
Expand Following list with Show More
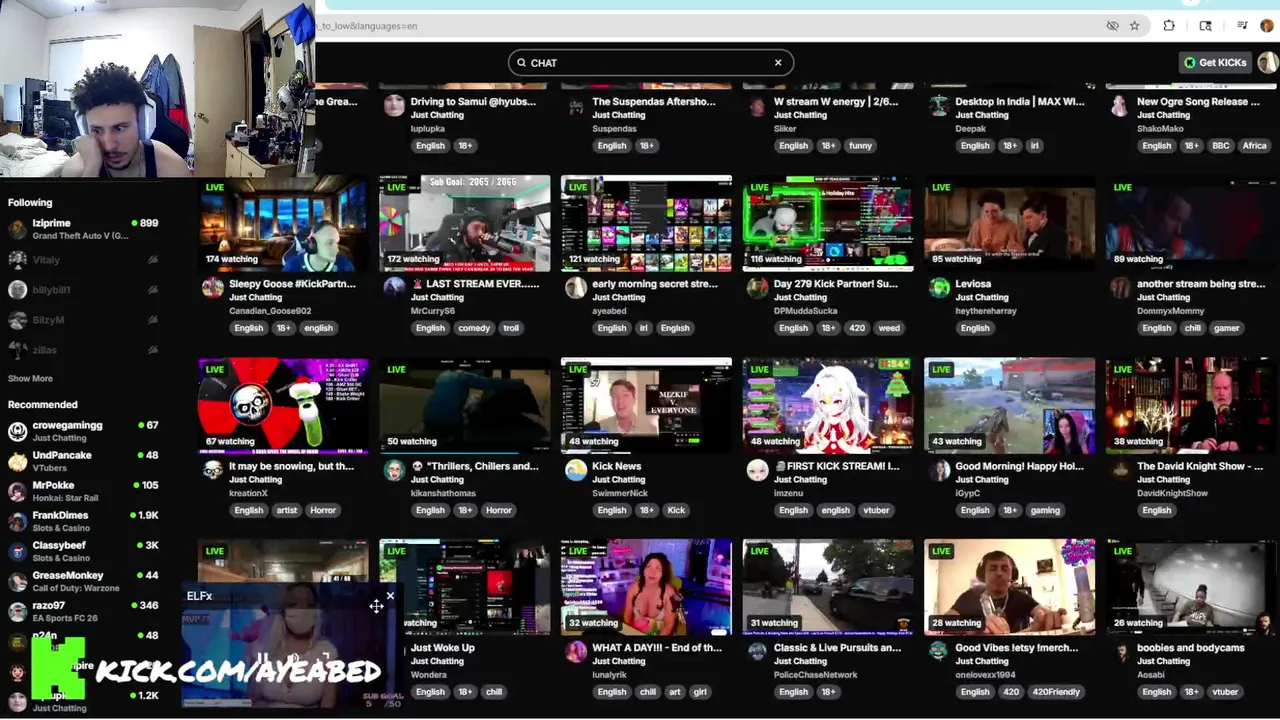pyautogui.click(x=30, y=378)
